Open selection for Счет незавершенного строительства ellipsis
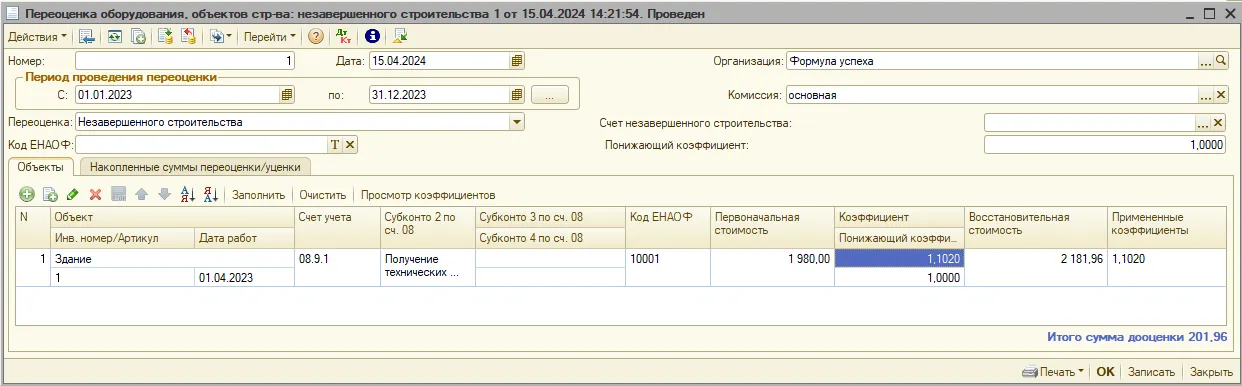The image size is (1242, 386). coord(1204,123)
